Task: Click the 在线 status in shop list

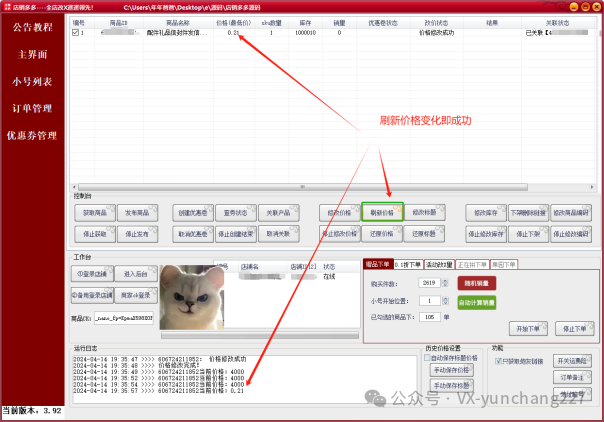Action: (329, 276)
